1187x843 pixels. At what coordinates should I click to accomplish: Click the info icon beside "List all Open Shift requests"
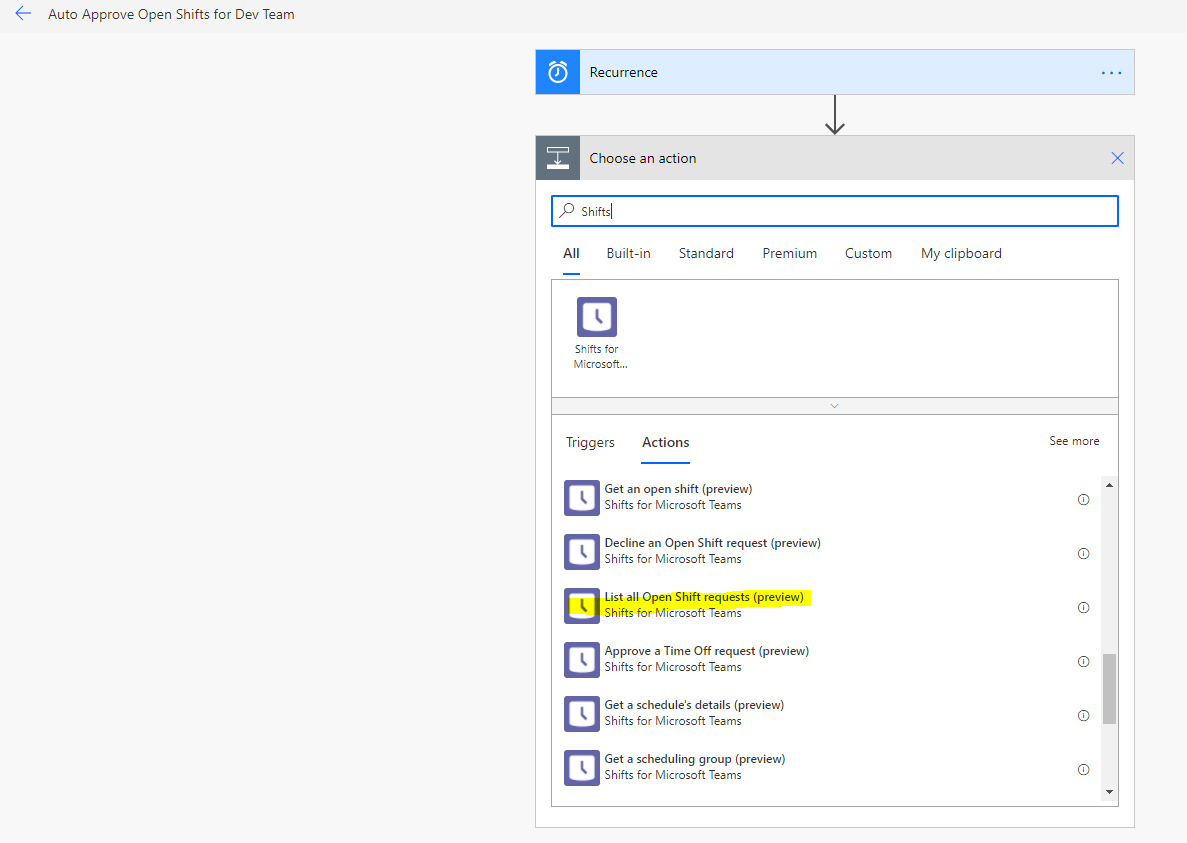1083,607
